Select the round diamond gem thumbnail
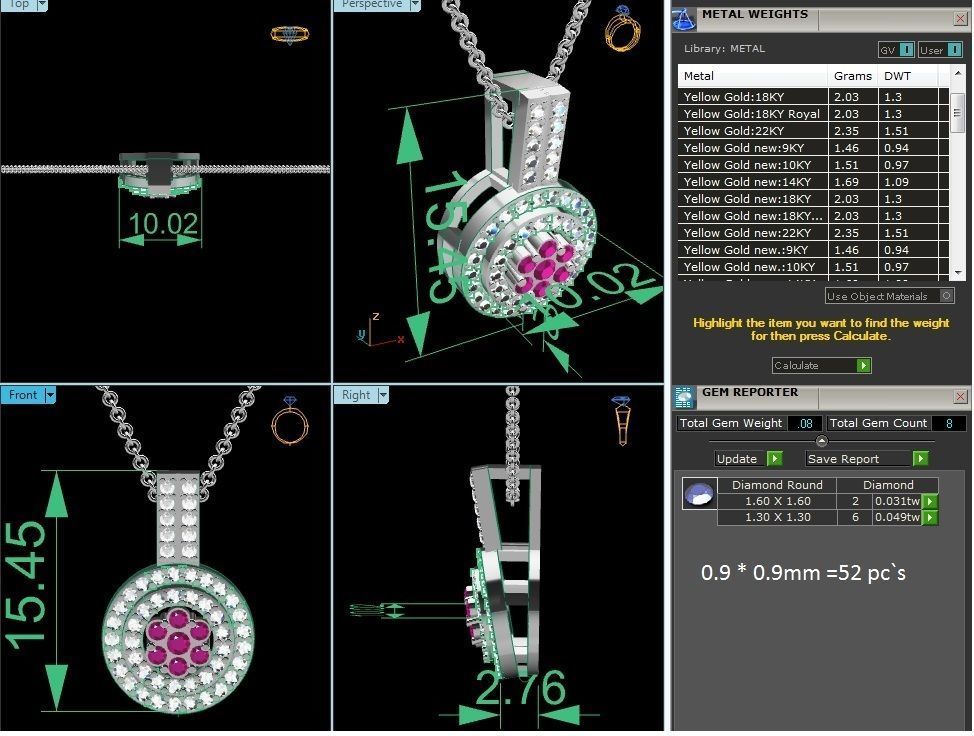Screen dimensions: 974x736 [699, 494]
